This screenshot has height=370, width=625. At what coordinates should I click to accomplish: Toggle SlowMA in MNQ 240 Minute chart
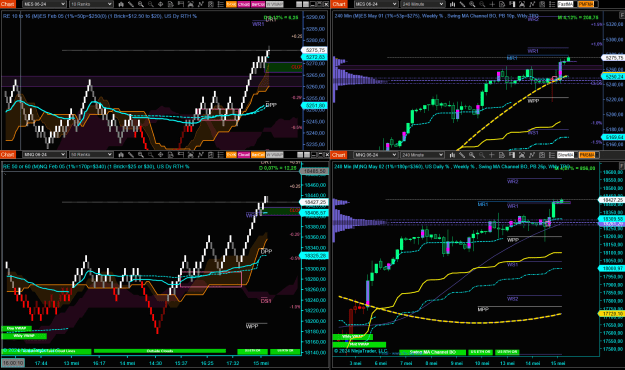(565, 155)
